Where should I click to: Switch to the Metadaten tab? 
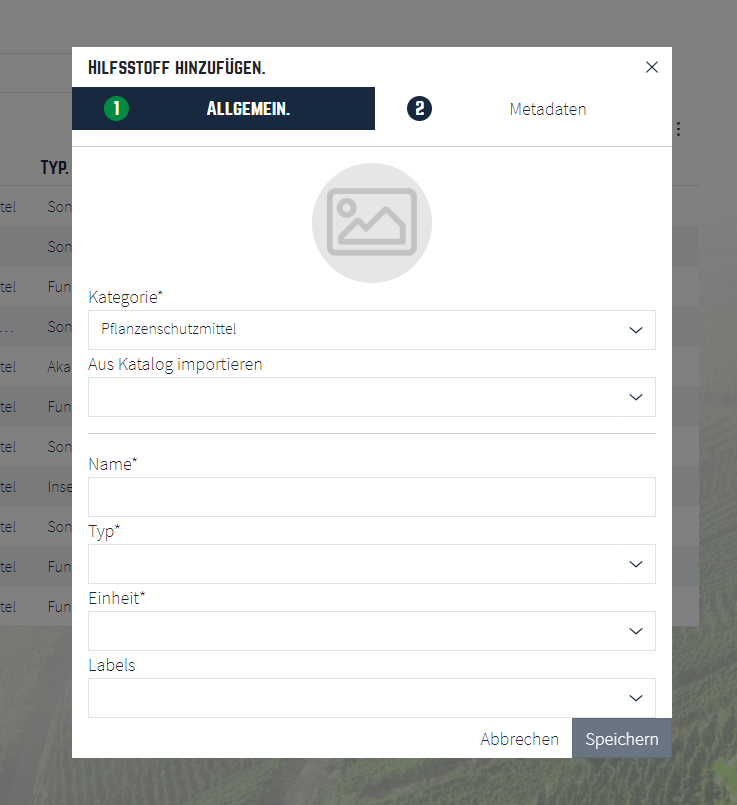(548, 109)
